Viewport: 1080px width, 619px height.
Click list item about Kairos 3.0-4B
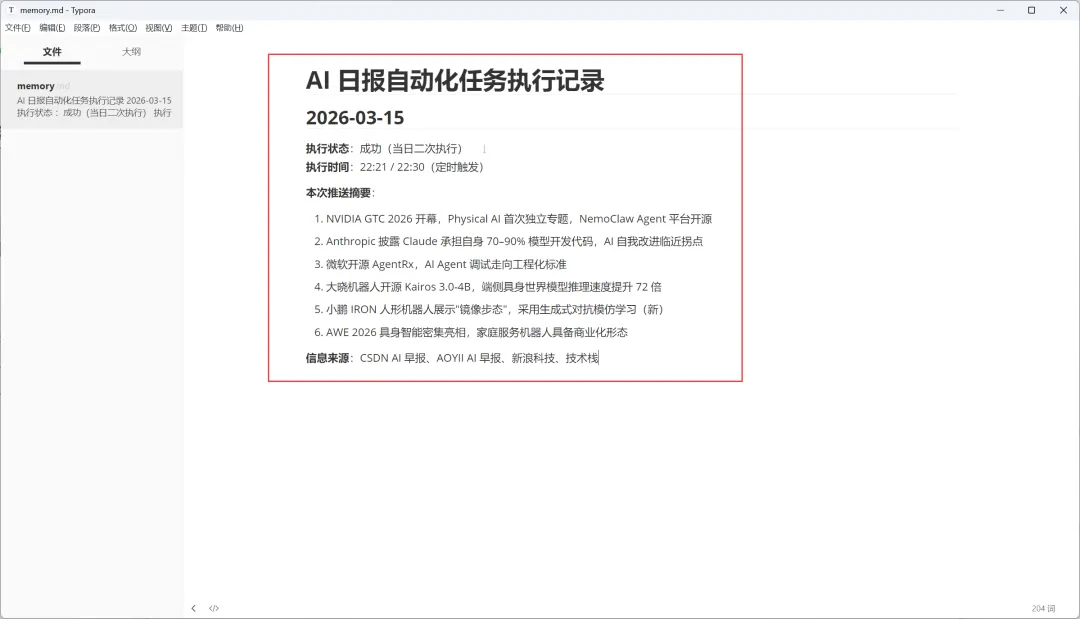pos(488,287)
